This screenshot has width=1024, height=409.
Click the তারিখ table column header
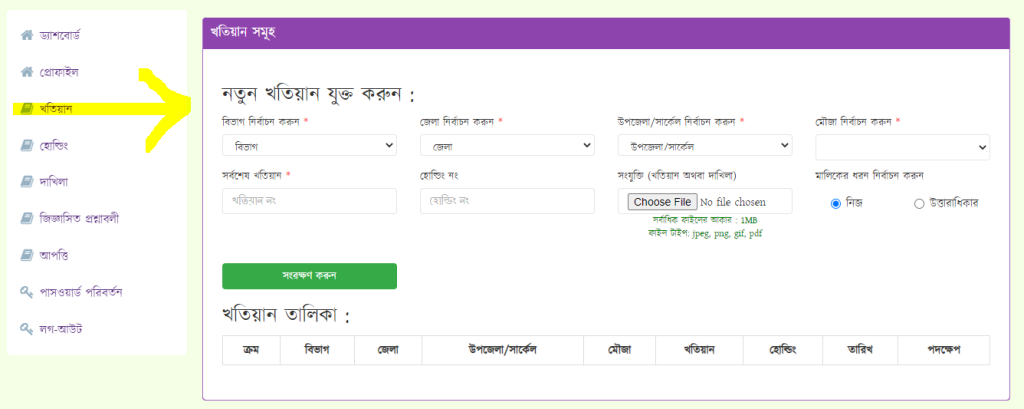pyautogui.click(x=860, y=350)
